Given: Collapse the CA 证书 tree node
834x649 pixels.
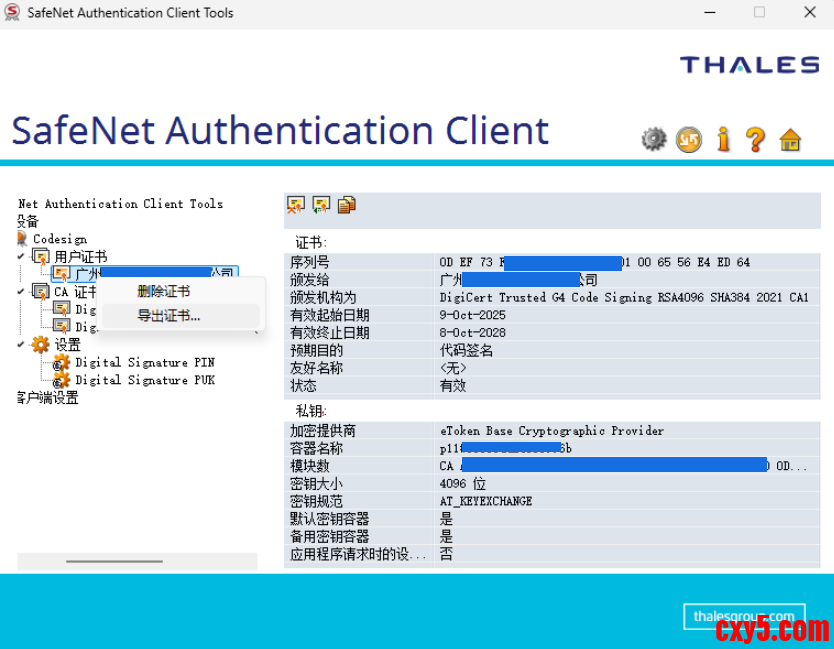Looking at the screenshot, I should coord(21,292).
